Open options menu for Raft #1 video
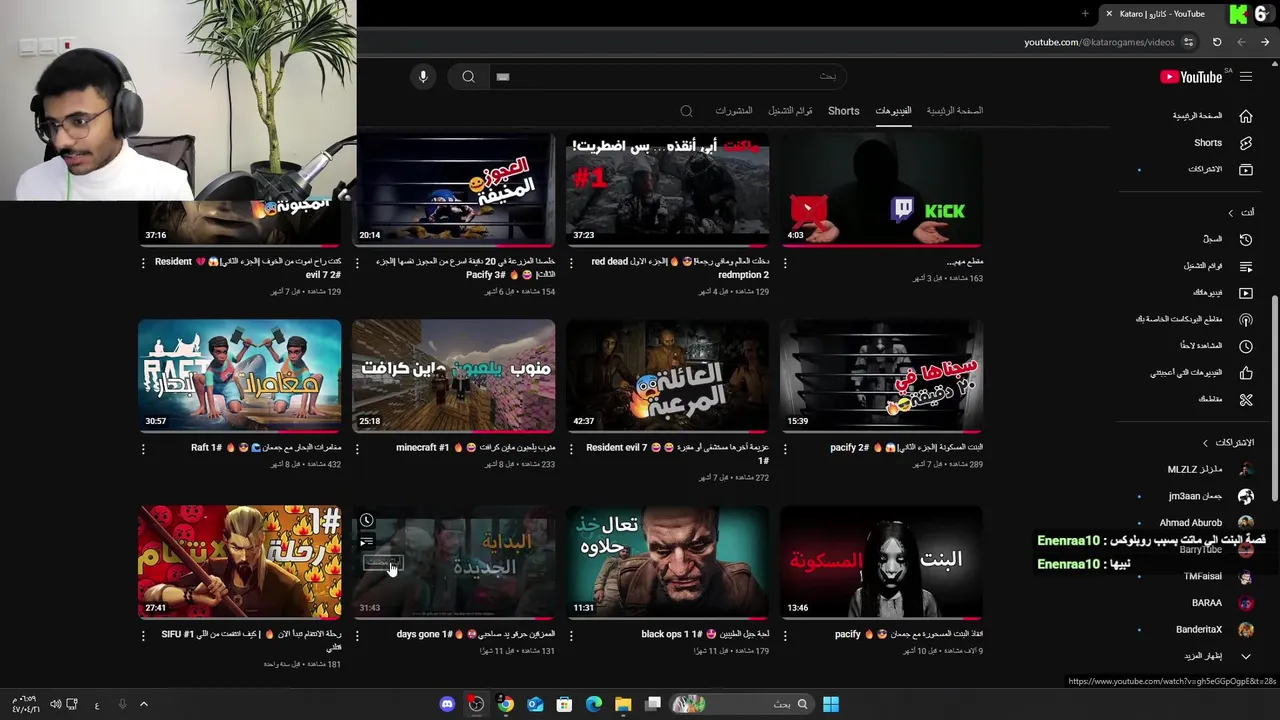This screenshot has width=1280, height=720. click(x=143, y=449)
